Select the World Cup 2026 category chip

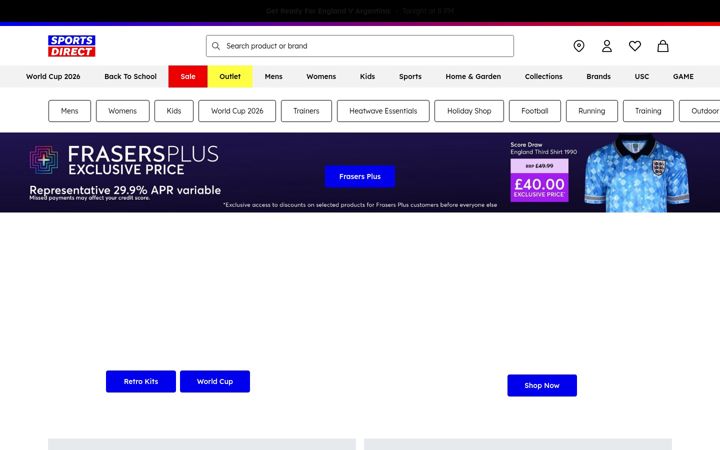click(237, 111)
